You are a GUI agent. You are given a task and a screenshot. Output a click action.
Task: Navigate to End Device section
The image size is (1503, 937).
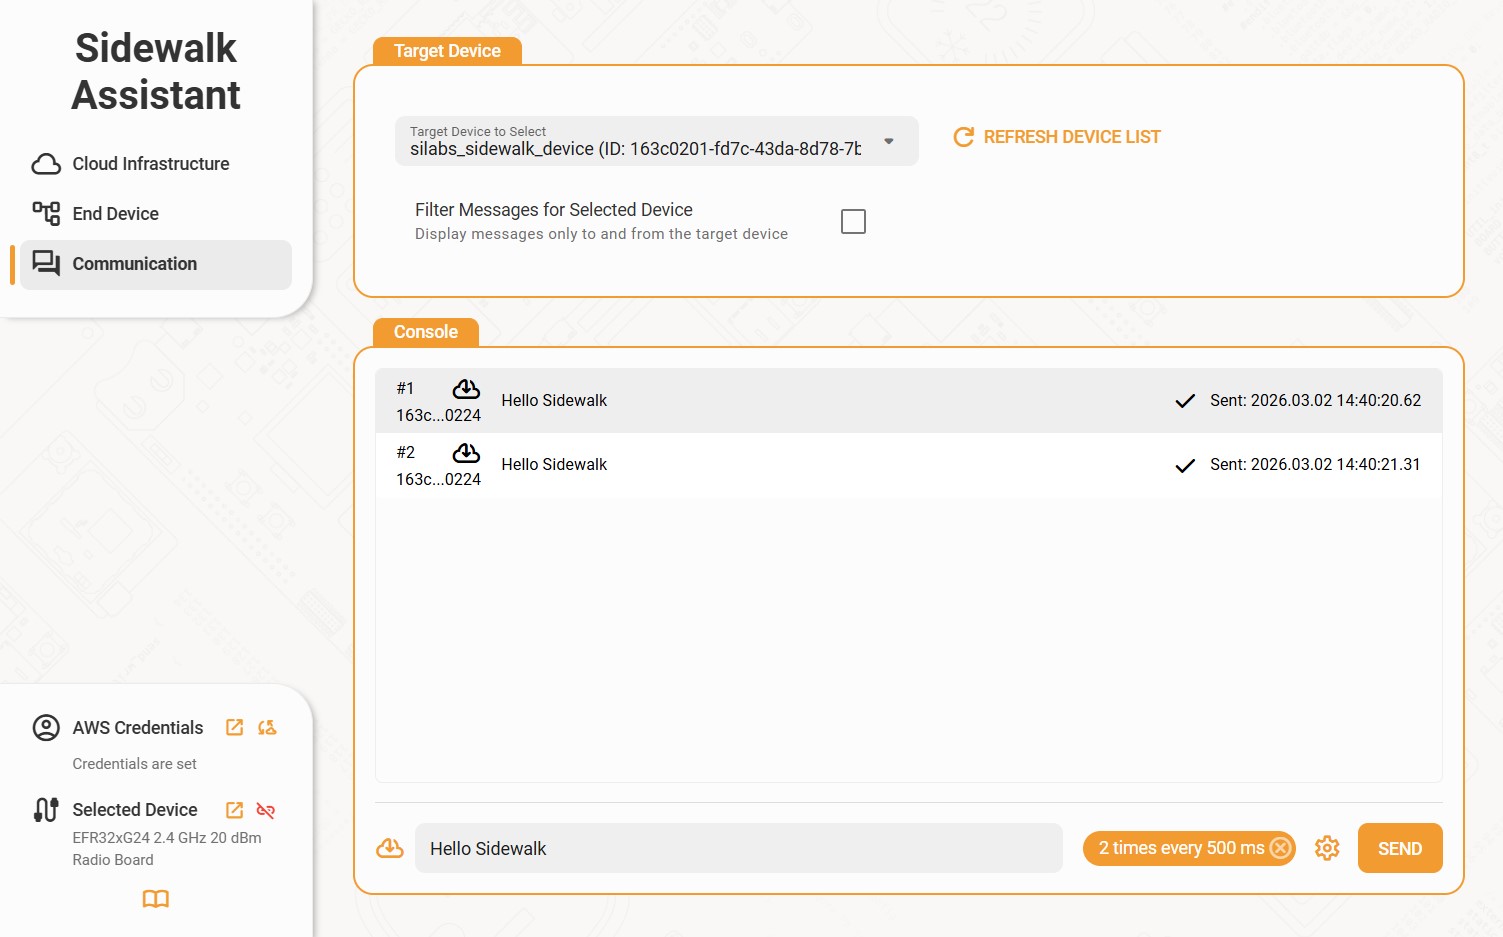click(x=115, y=214)
